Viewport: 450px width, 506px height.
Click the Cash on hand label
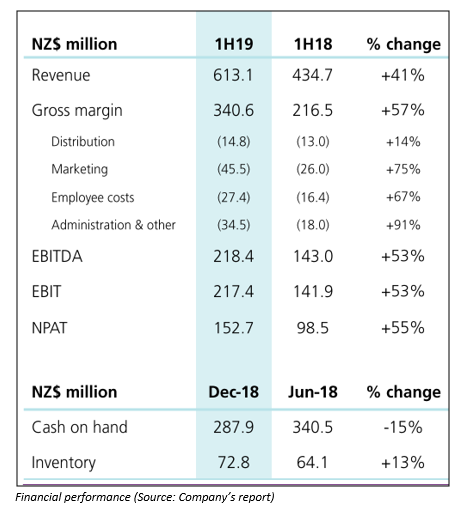[x=80, y=427]
